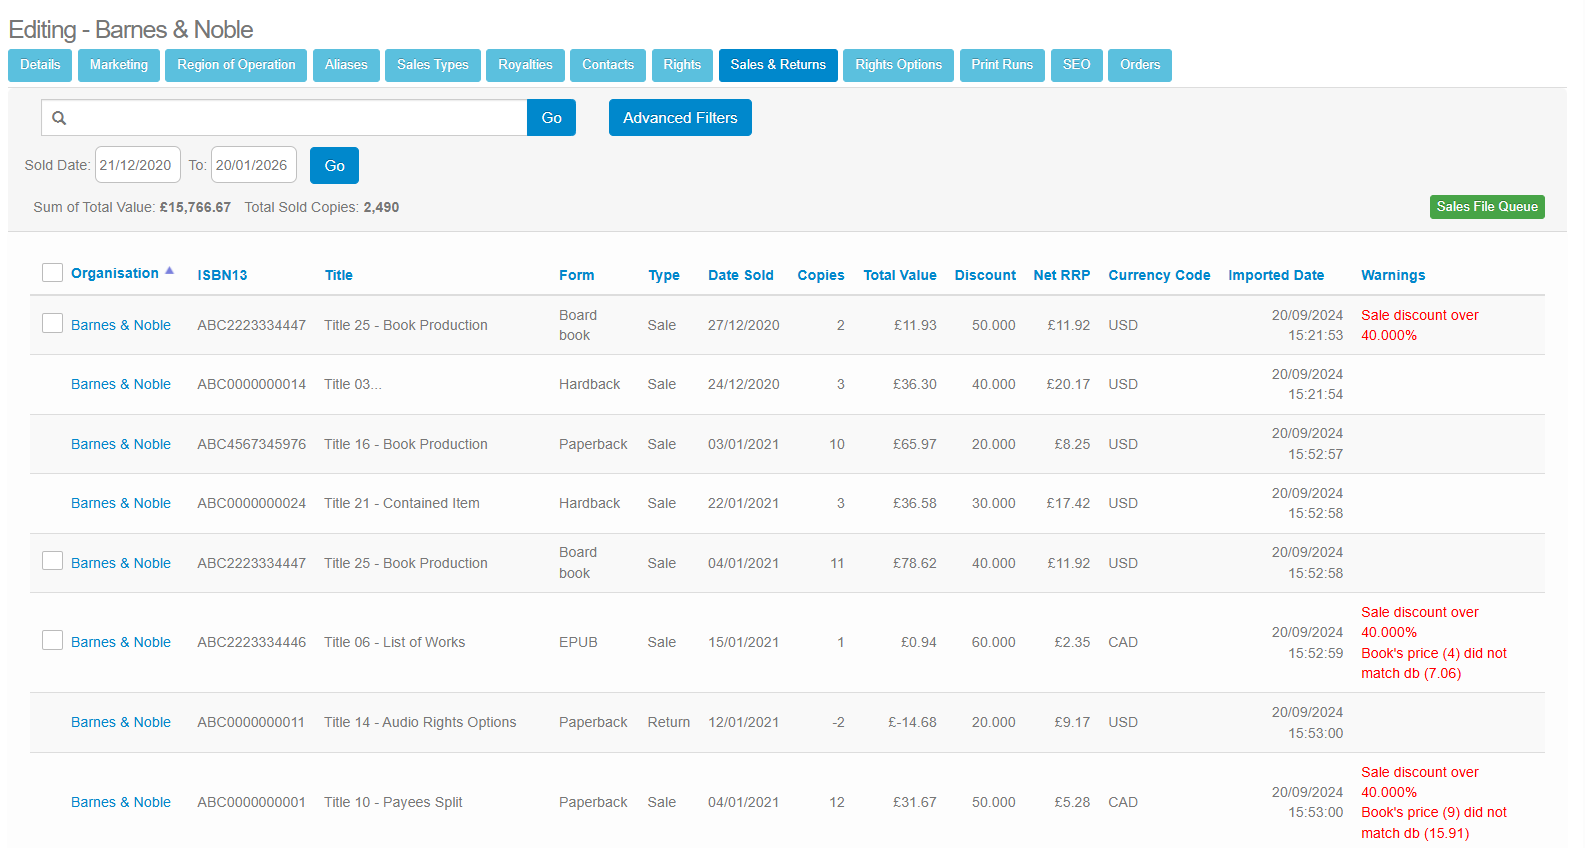Sort by the Warnings column header
The width and height of the screenshot is (1585, 848).
(1392, 275)
